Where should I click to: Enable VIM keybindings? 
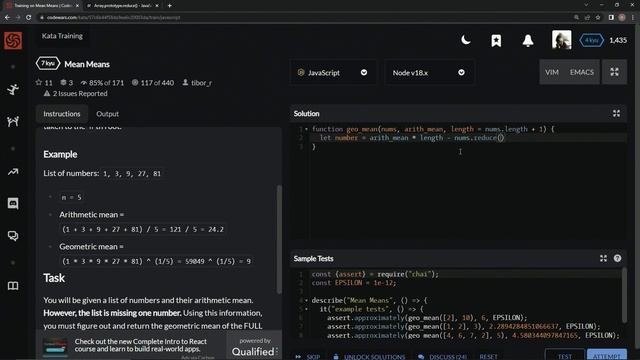click(551, 72)
